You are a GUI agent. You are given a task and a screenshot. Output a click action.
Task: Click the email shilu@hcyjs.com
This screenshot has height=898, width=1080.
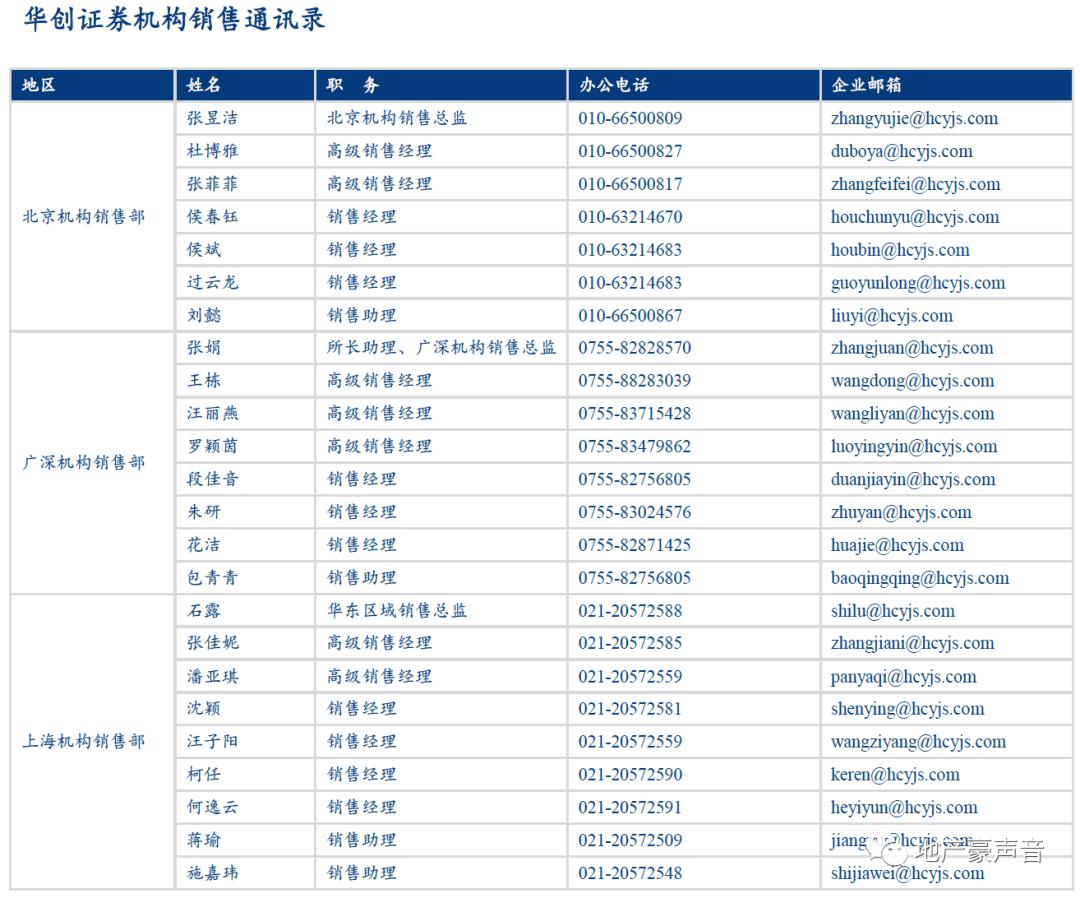pos(893,612)
